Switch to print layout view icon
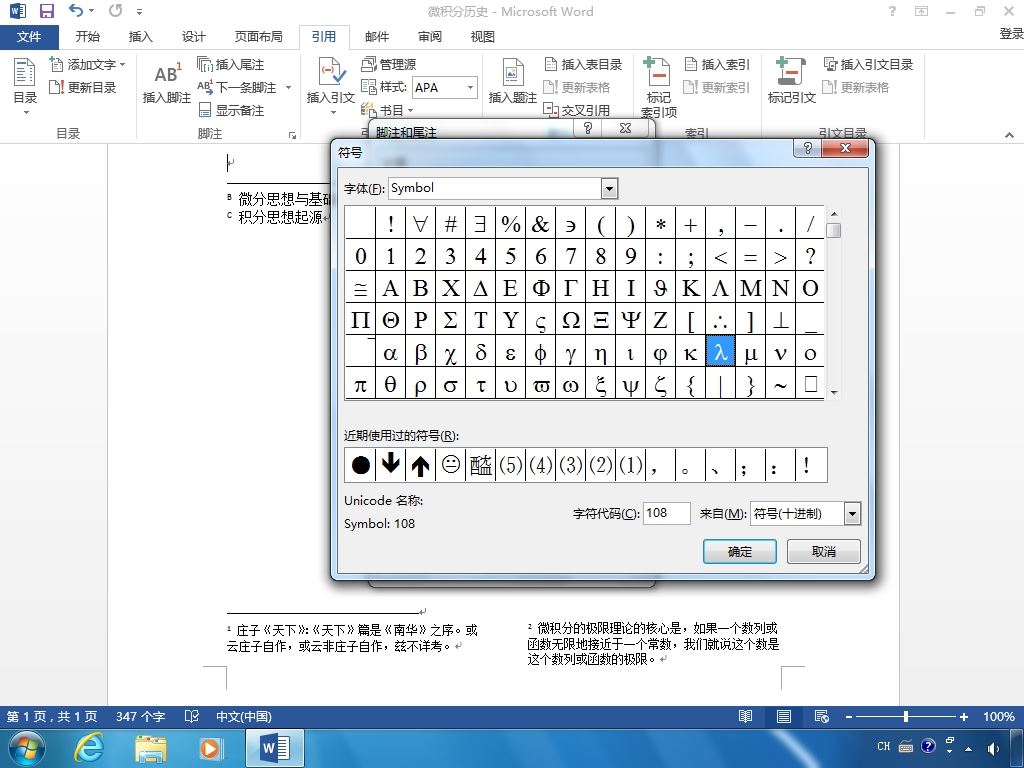 (784, 716)
